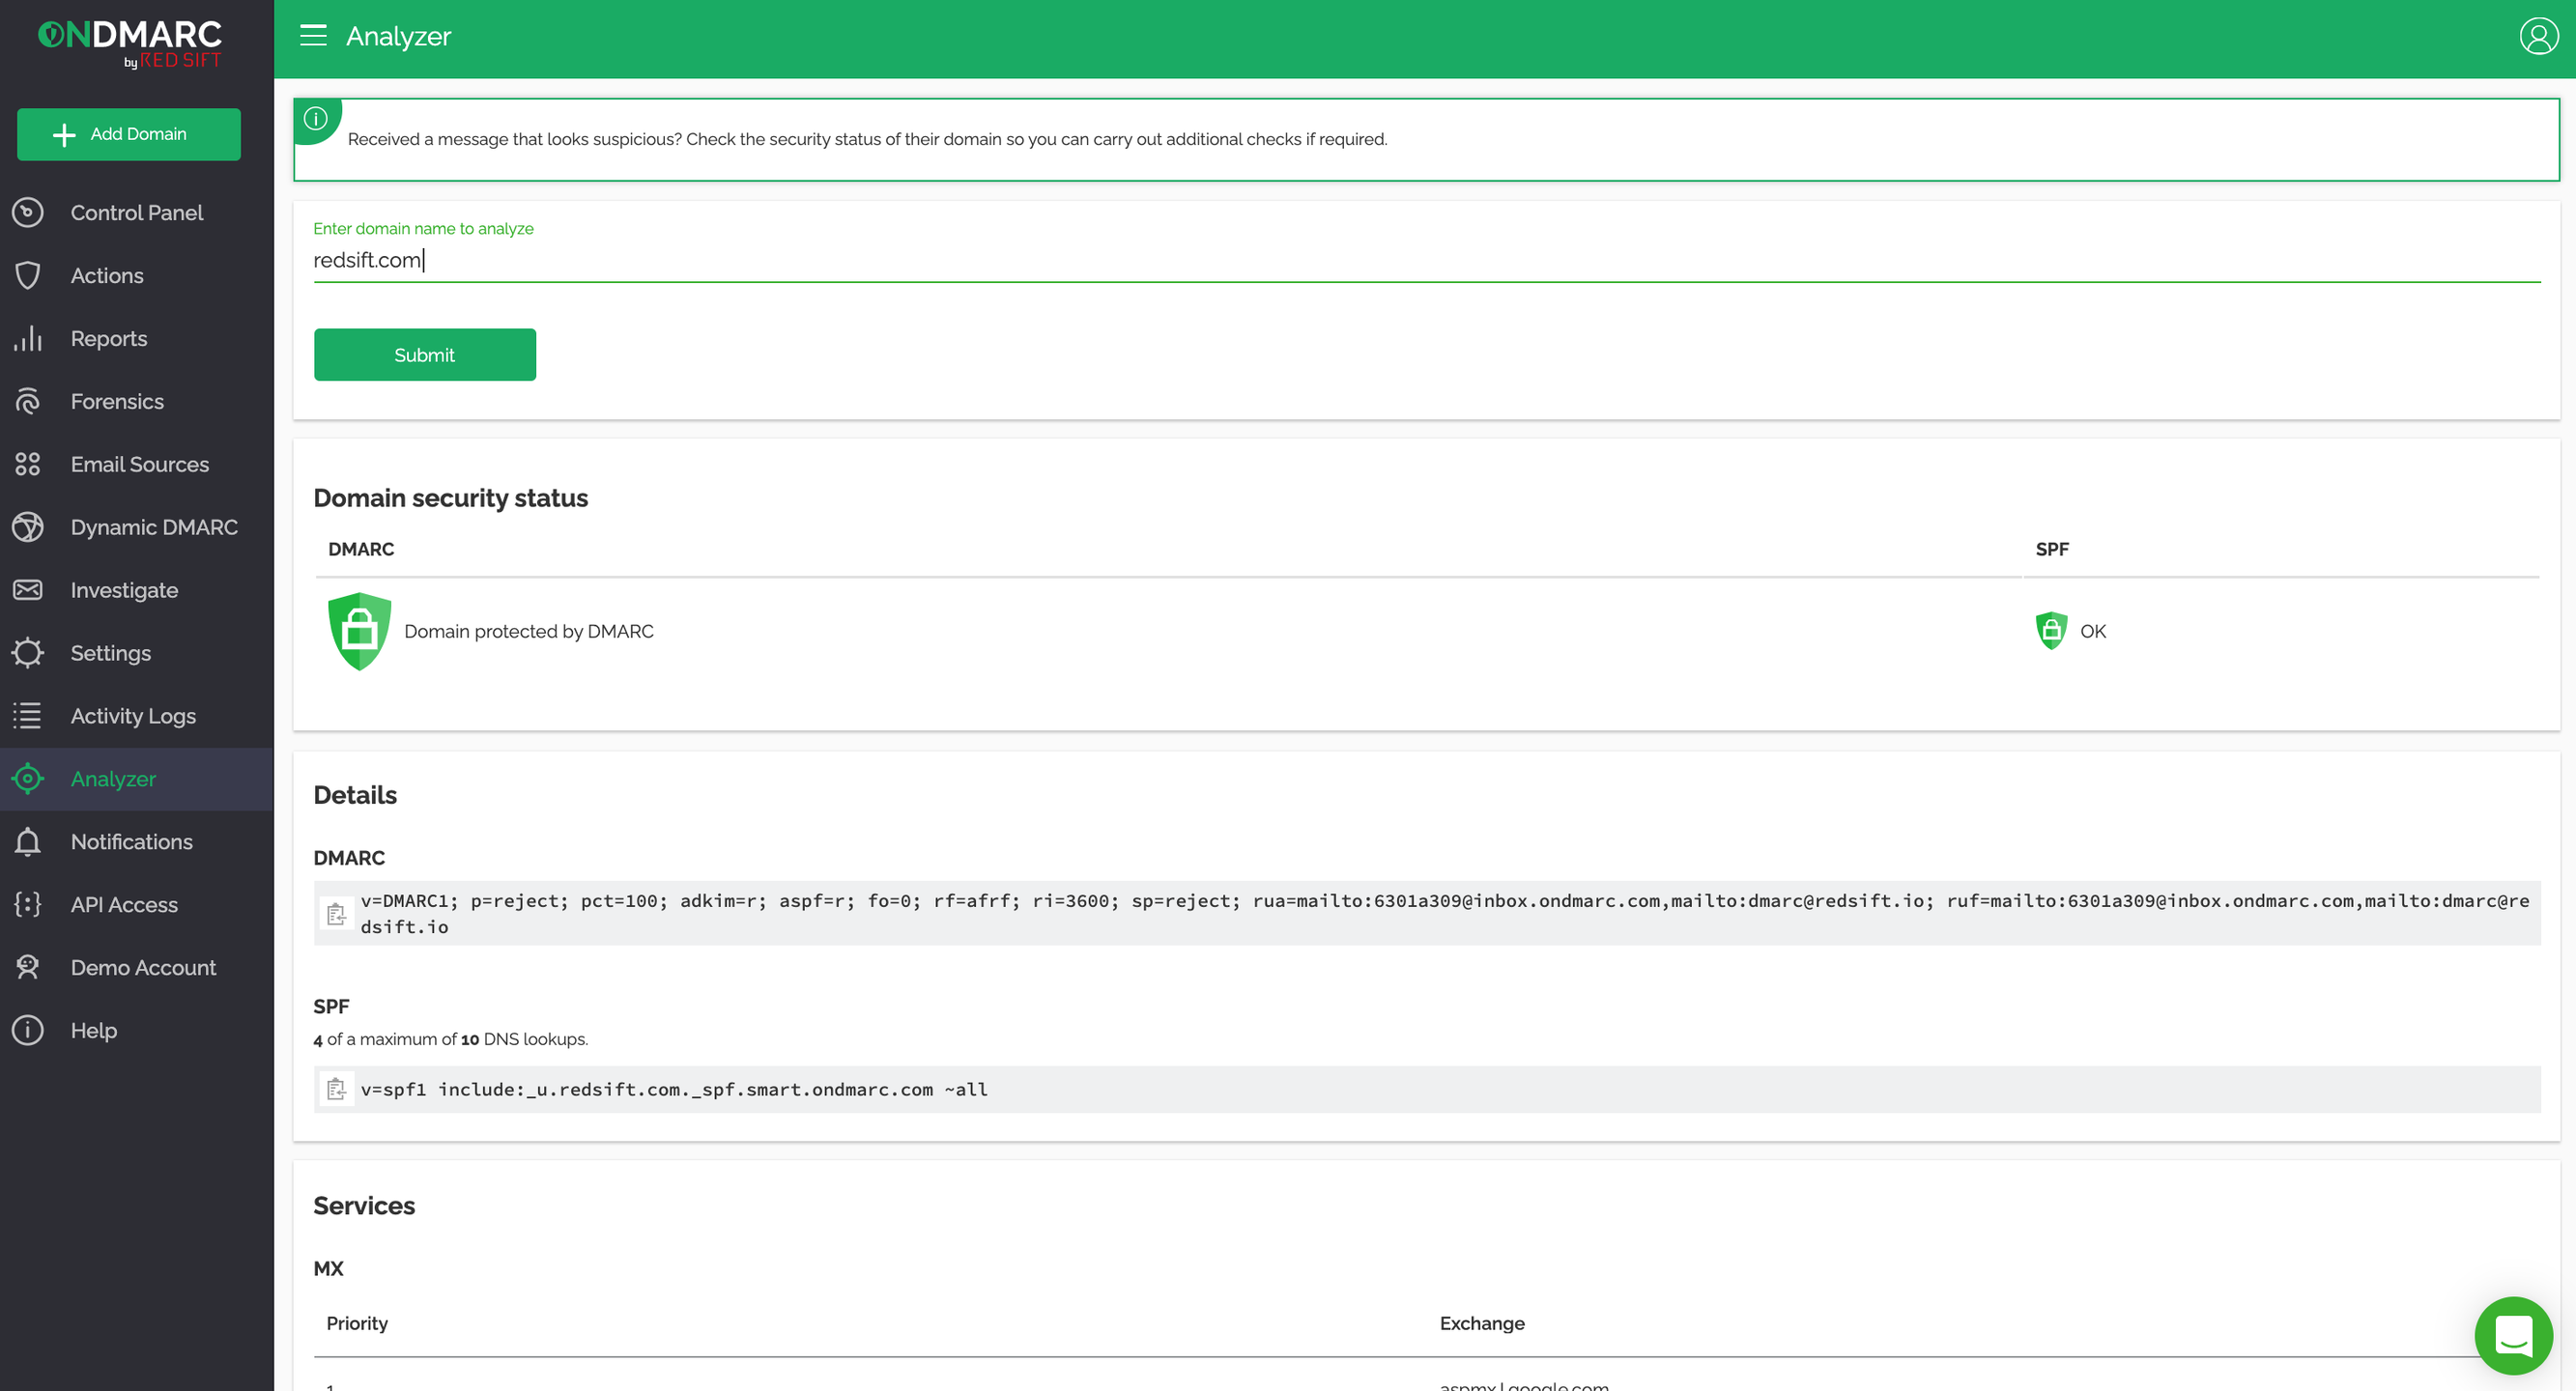Click the Services heading
2576x1391 pixels.
pyautogui.click(x=364, y=1205)
